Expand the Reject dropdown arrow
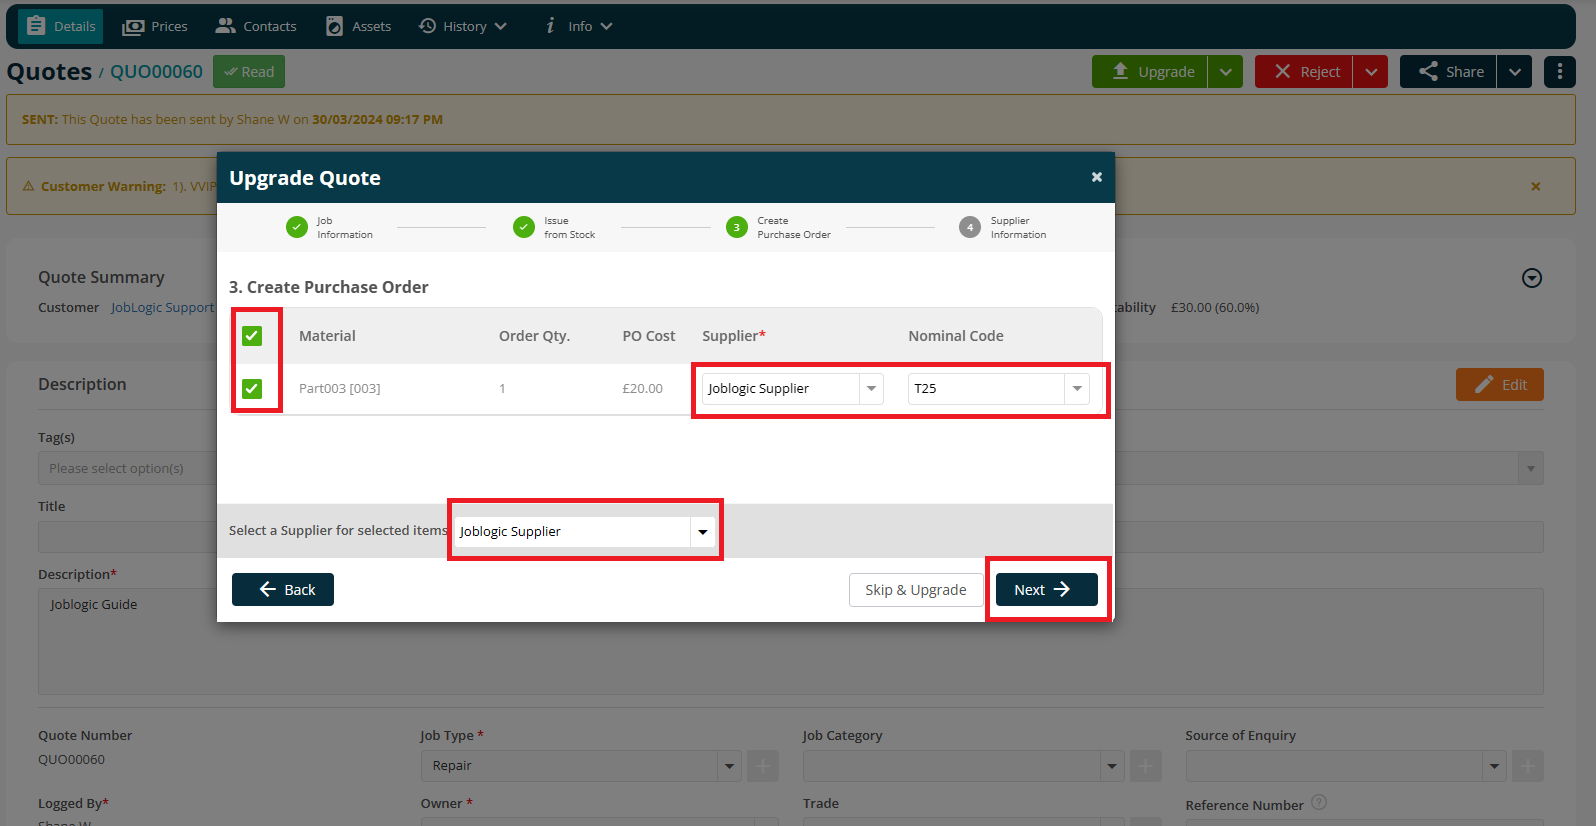1596x826 pixels. click(1371, 72)
